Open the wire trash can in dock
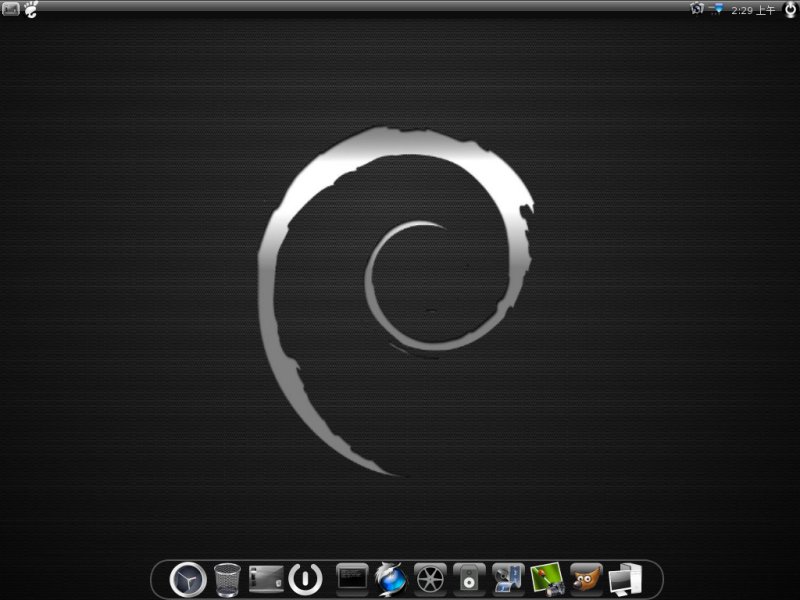Screen dimensions: 800x600 point(227,580)
